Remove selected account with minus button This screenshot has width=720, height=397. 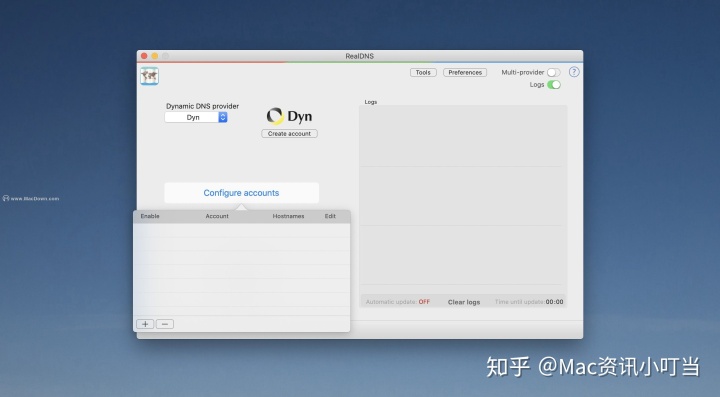(165, 324)
